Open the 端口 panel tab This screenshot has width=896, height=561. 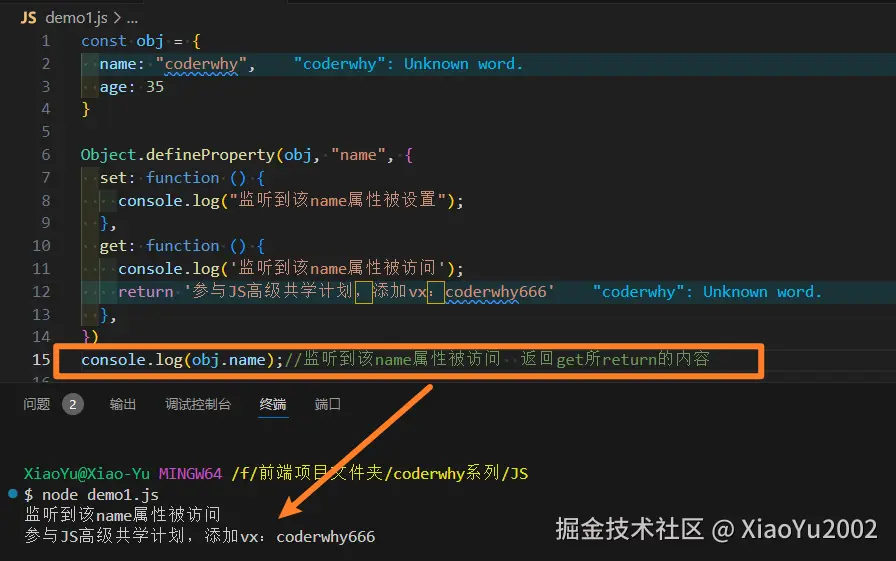327,404
